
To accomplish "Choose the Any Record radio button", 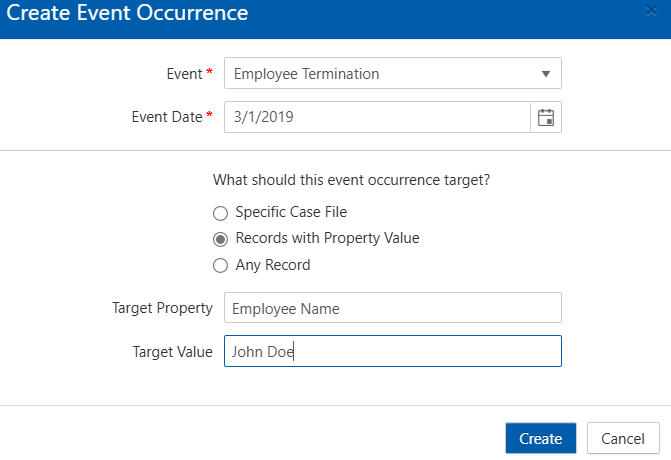I will click(x=220, y=266).
